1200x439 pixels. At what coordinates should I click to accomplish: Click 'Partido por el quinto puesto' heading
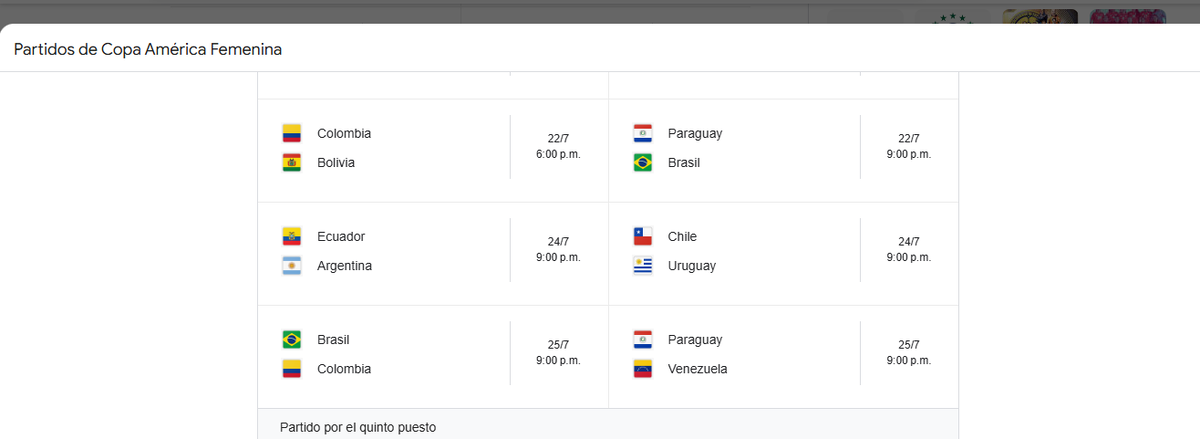358,427
